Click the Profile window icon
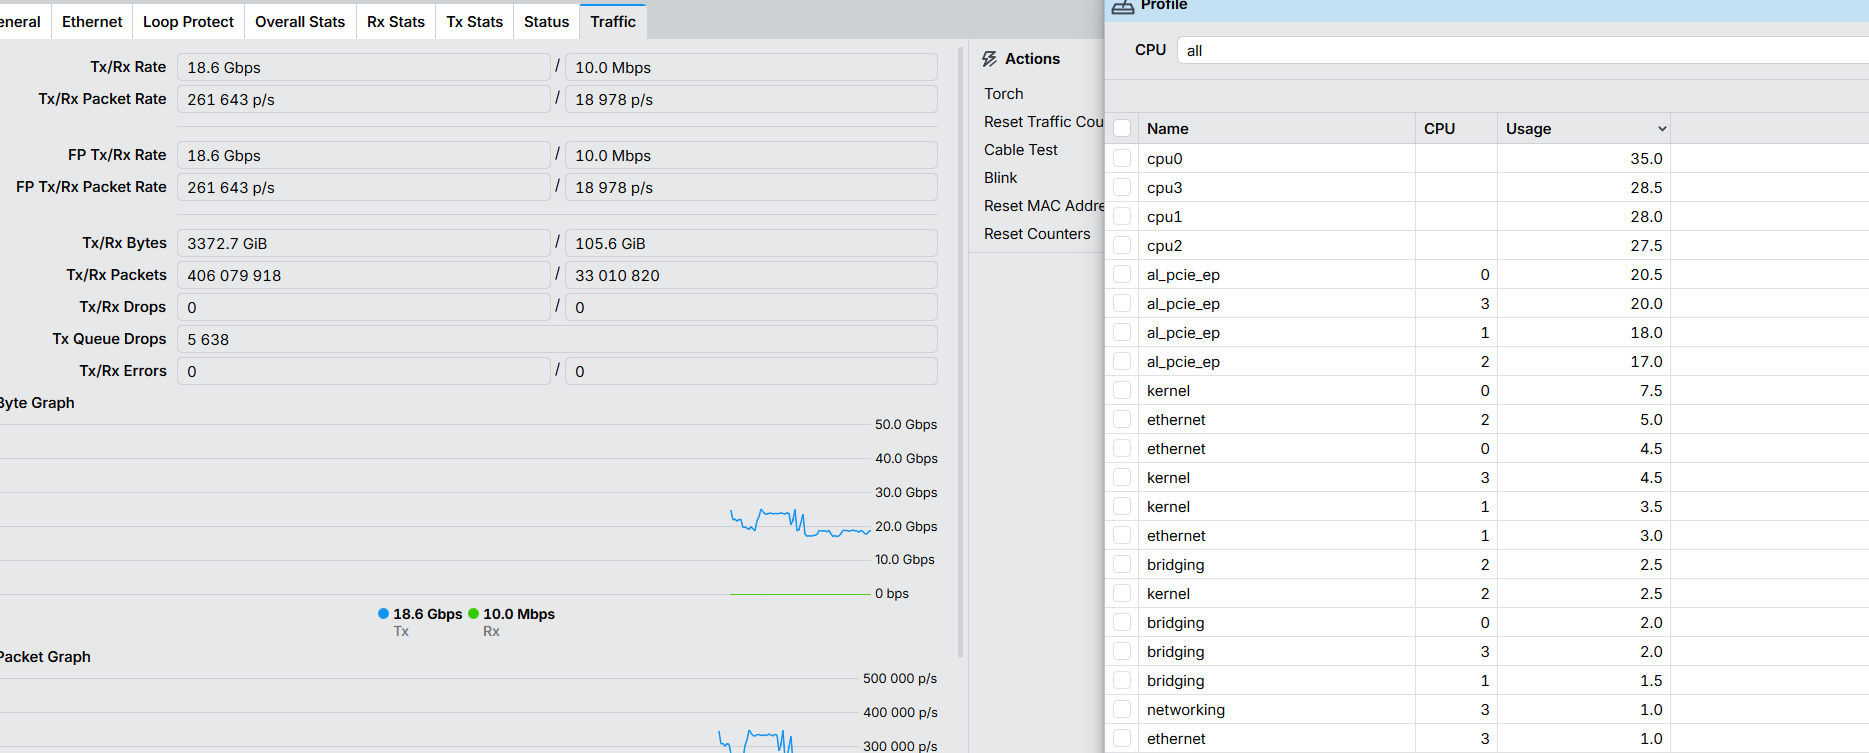Image resolution: width=1869 pixels, height=753 pixels. pos(1123,7)
